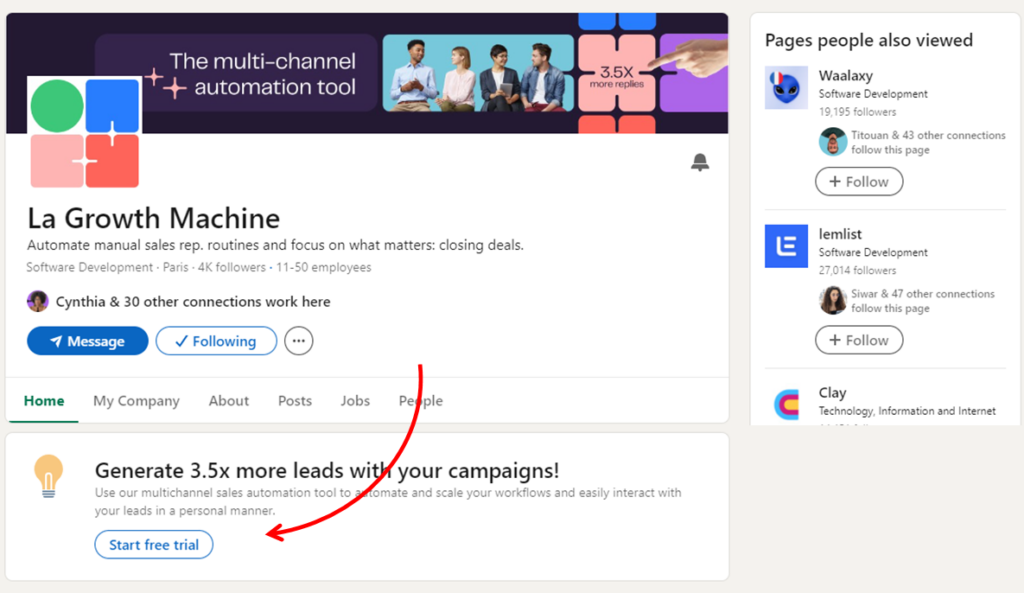Click the Clay company logo
Screen dimensions: 1024x593
786,404
